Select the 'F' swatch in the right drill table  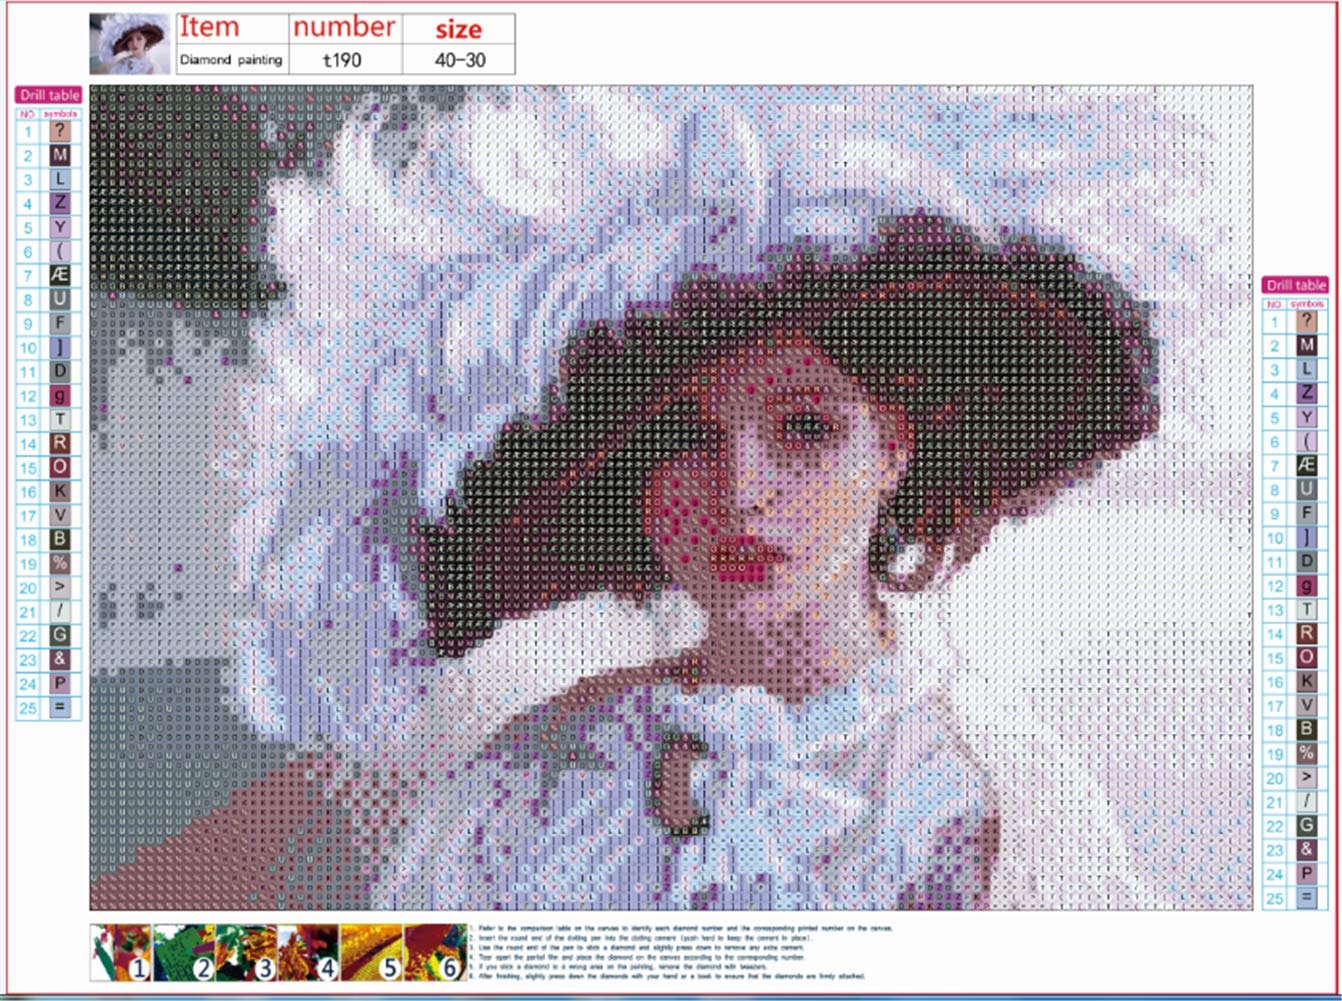[1307, 513]
